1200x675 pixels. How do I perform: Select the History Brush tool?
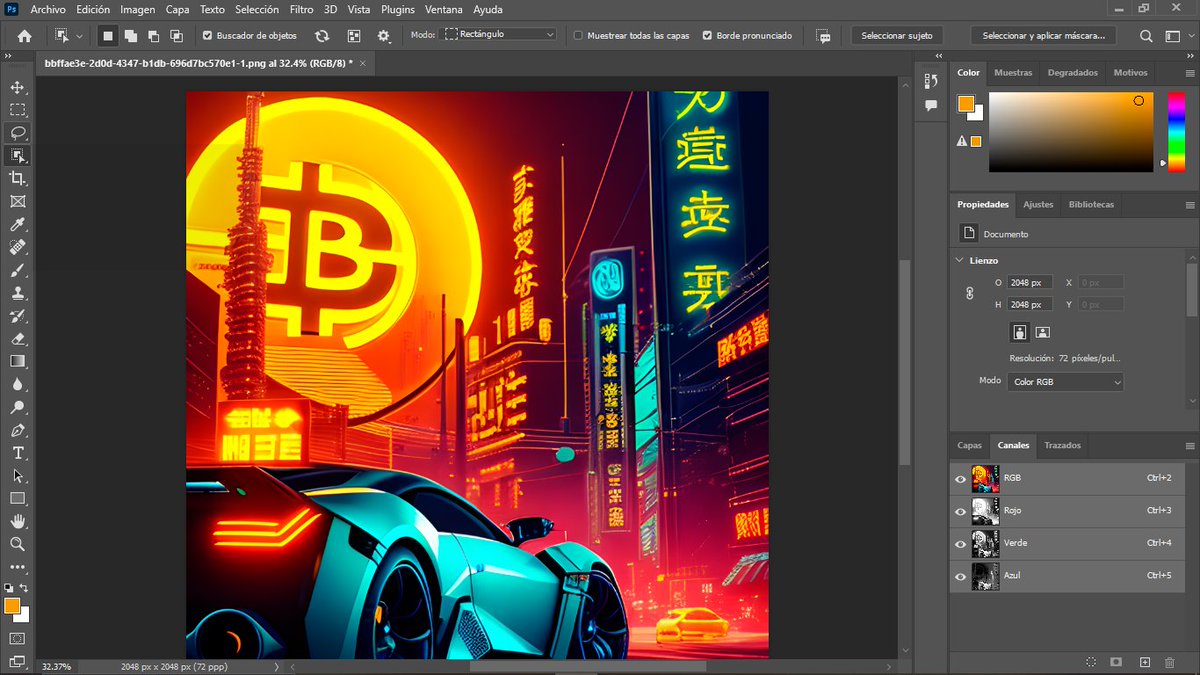18,316
